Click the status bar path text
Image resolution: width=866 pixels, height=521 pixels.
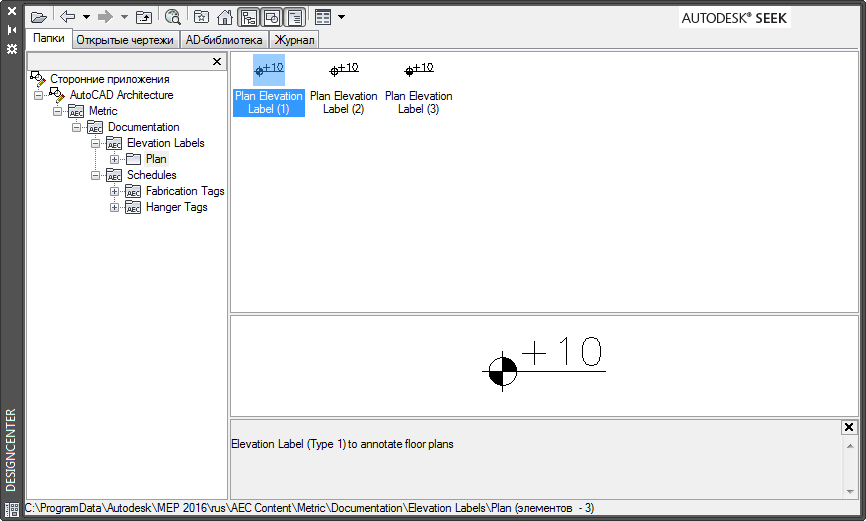click(309, 508)
